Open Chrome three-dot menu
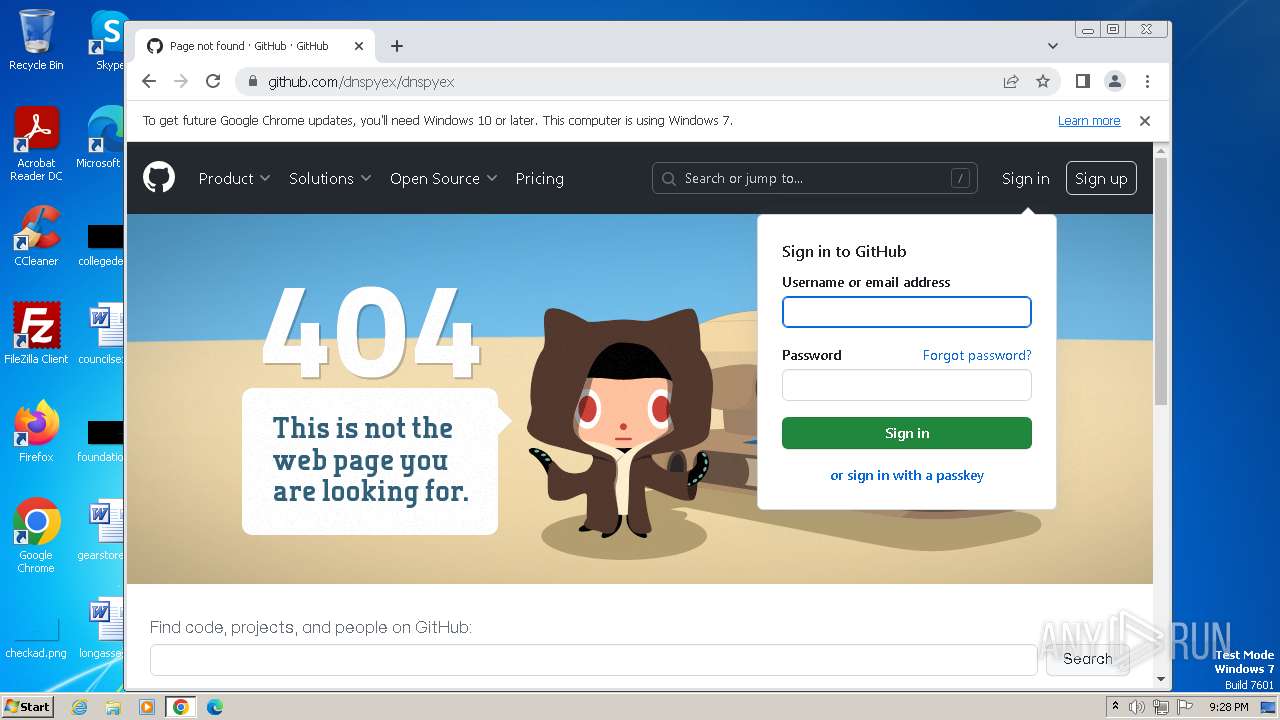 pos(1147,81)
